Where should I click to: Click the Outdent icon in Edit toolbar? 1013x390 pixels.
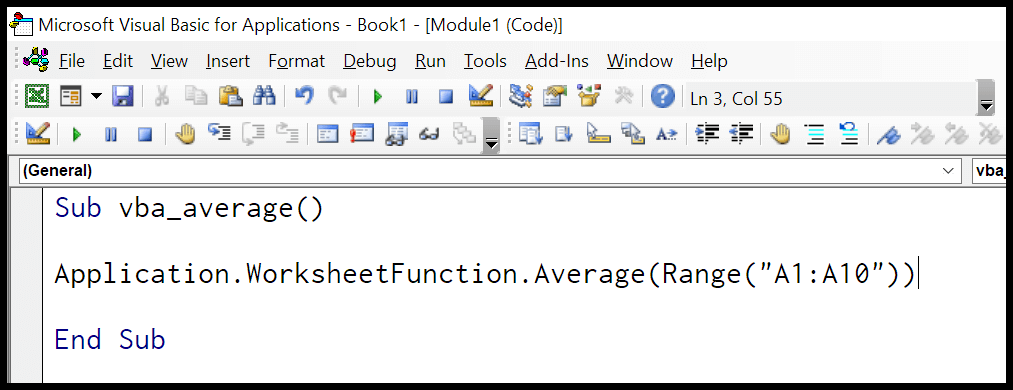coord(741,134)
